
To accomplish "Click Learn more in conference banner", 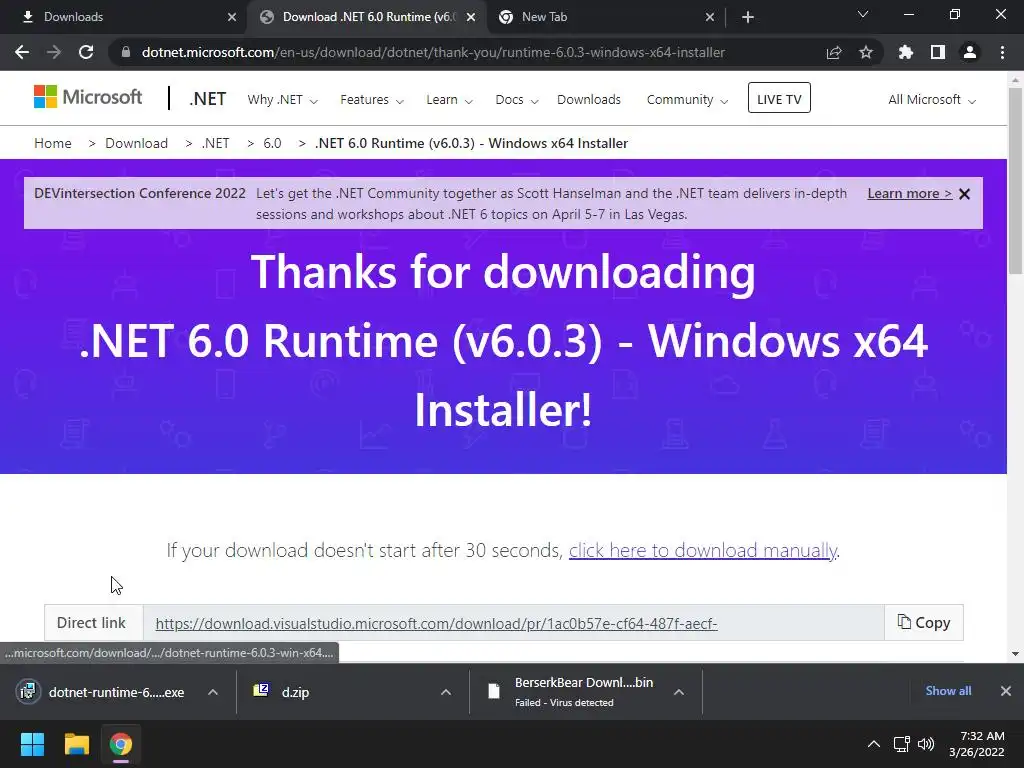I will [910, 193].
